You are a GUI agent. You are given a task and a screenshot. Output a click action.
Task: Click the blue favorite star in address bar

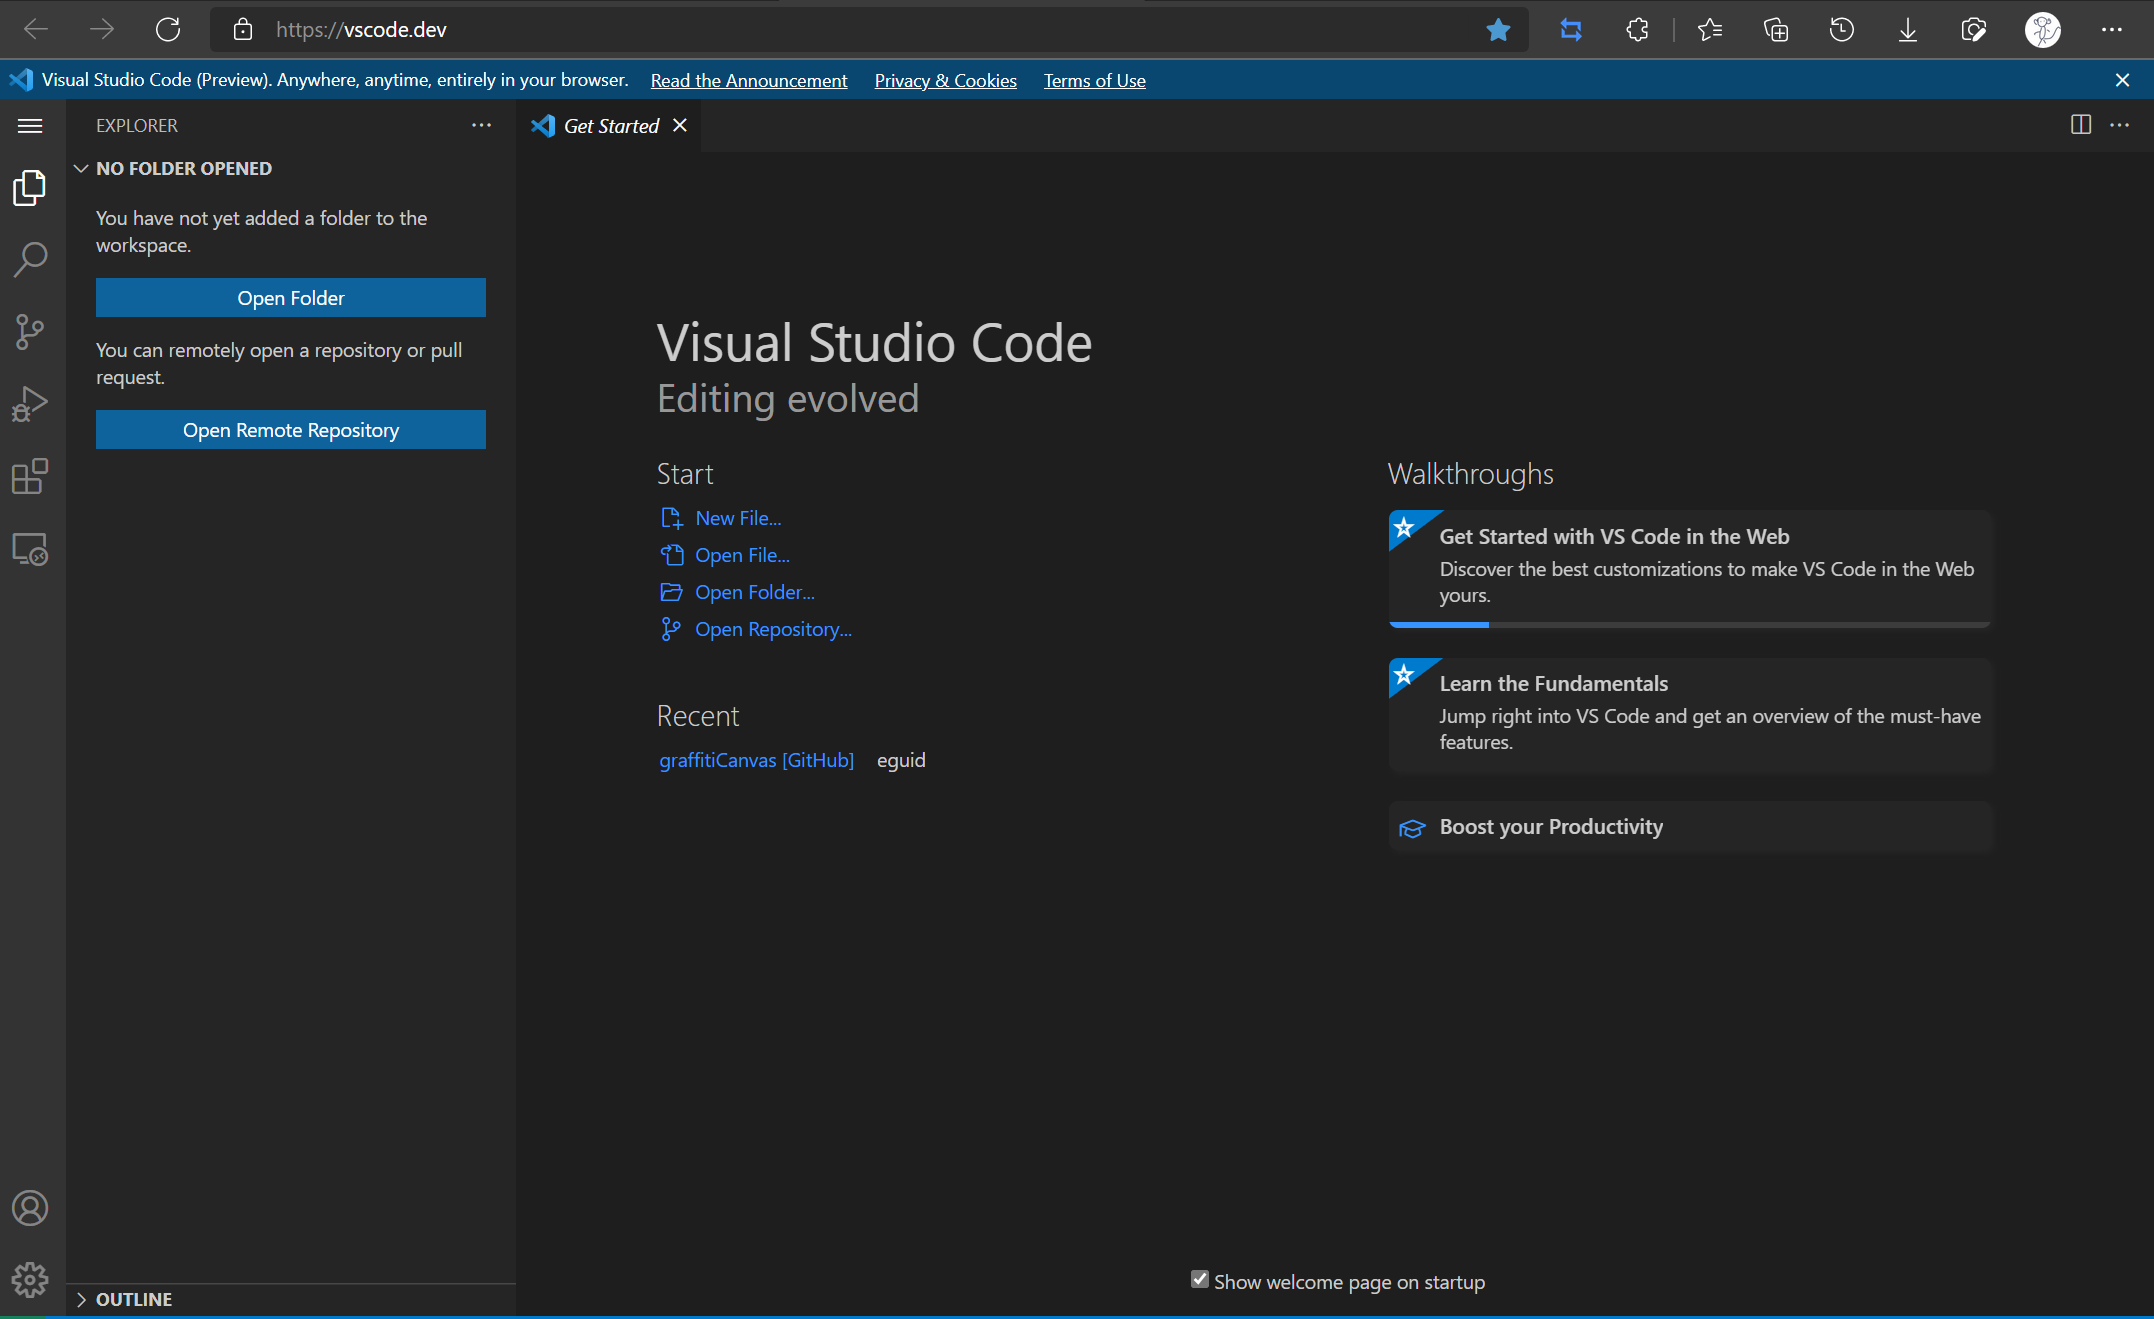click(x=1498, y=30)
